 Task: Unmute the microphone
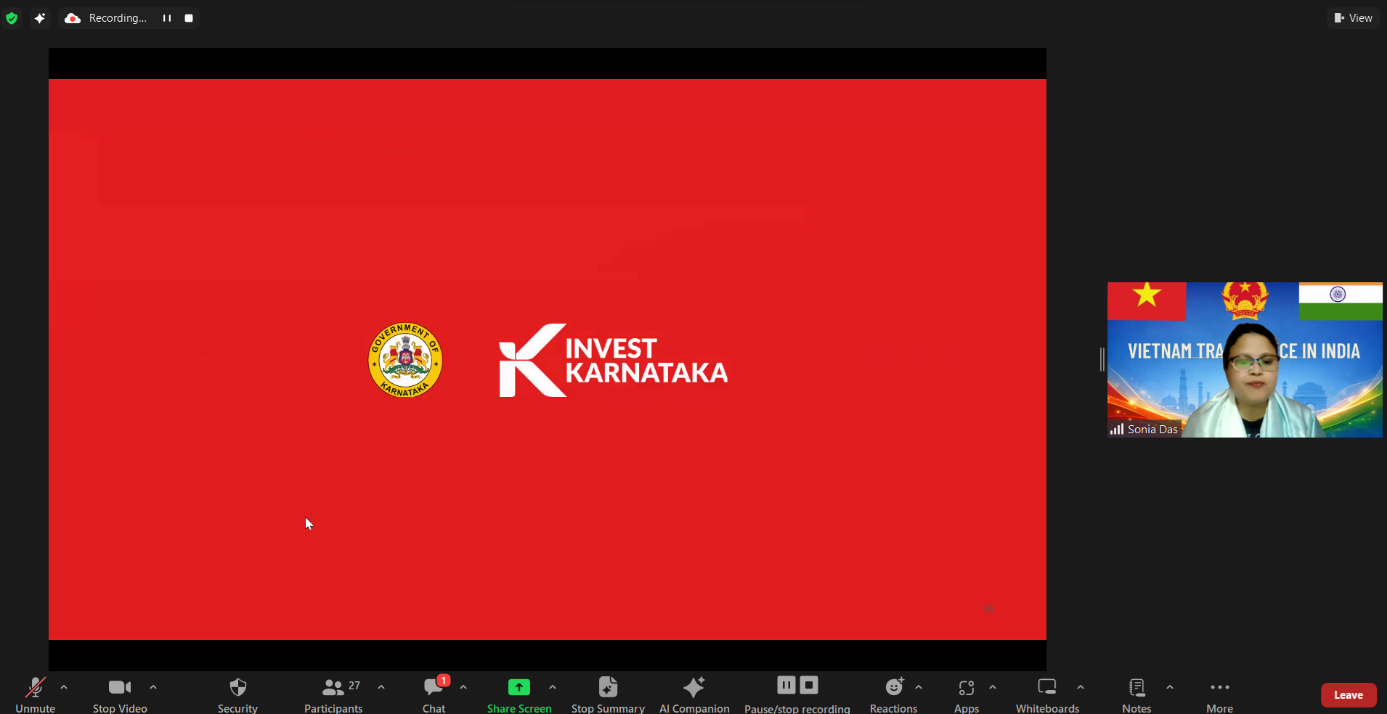pyautogui.click(x=35, y=694)
